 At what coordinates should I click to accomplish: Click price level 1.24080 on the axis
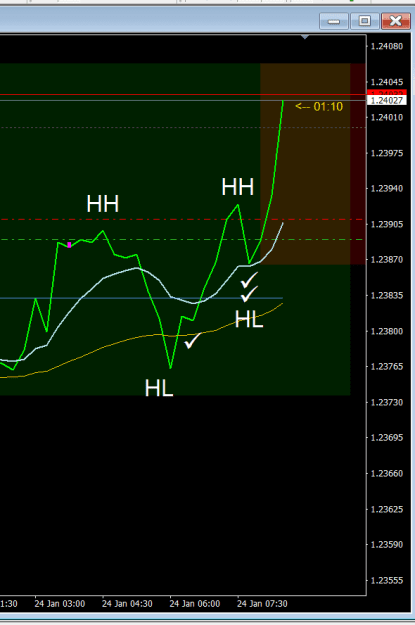tap(387, 46)
